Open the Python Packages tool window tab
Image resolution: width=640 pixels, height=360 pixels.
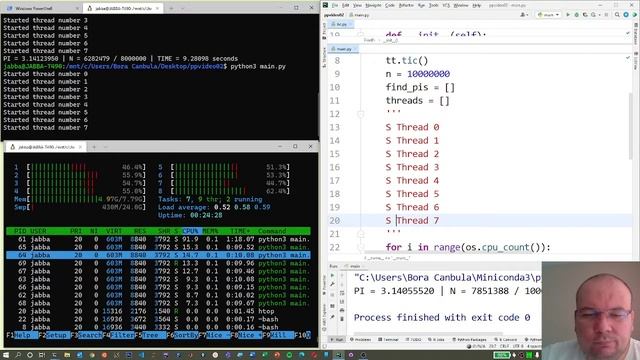tap(469, 340)
